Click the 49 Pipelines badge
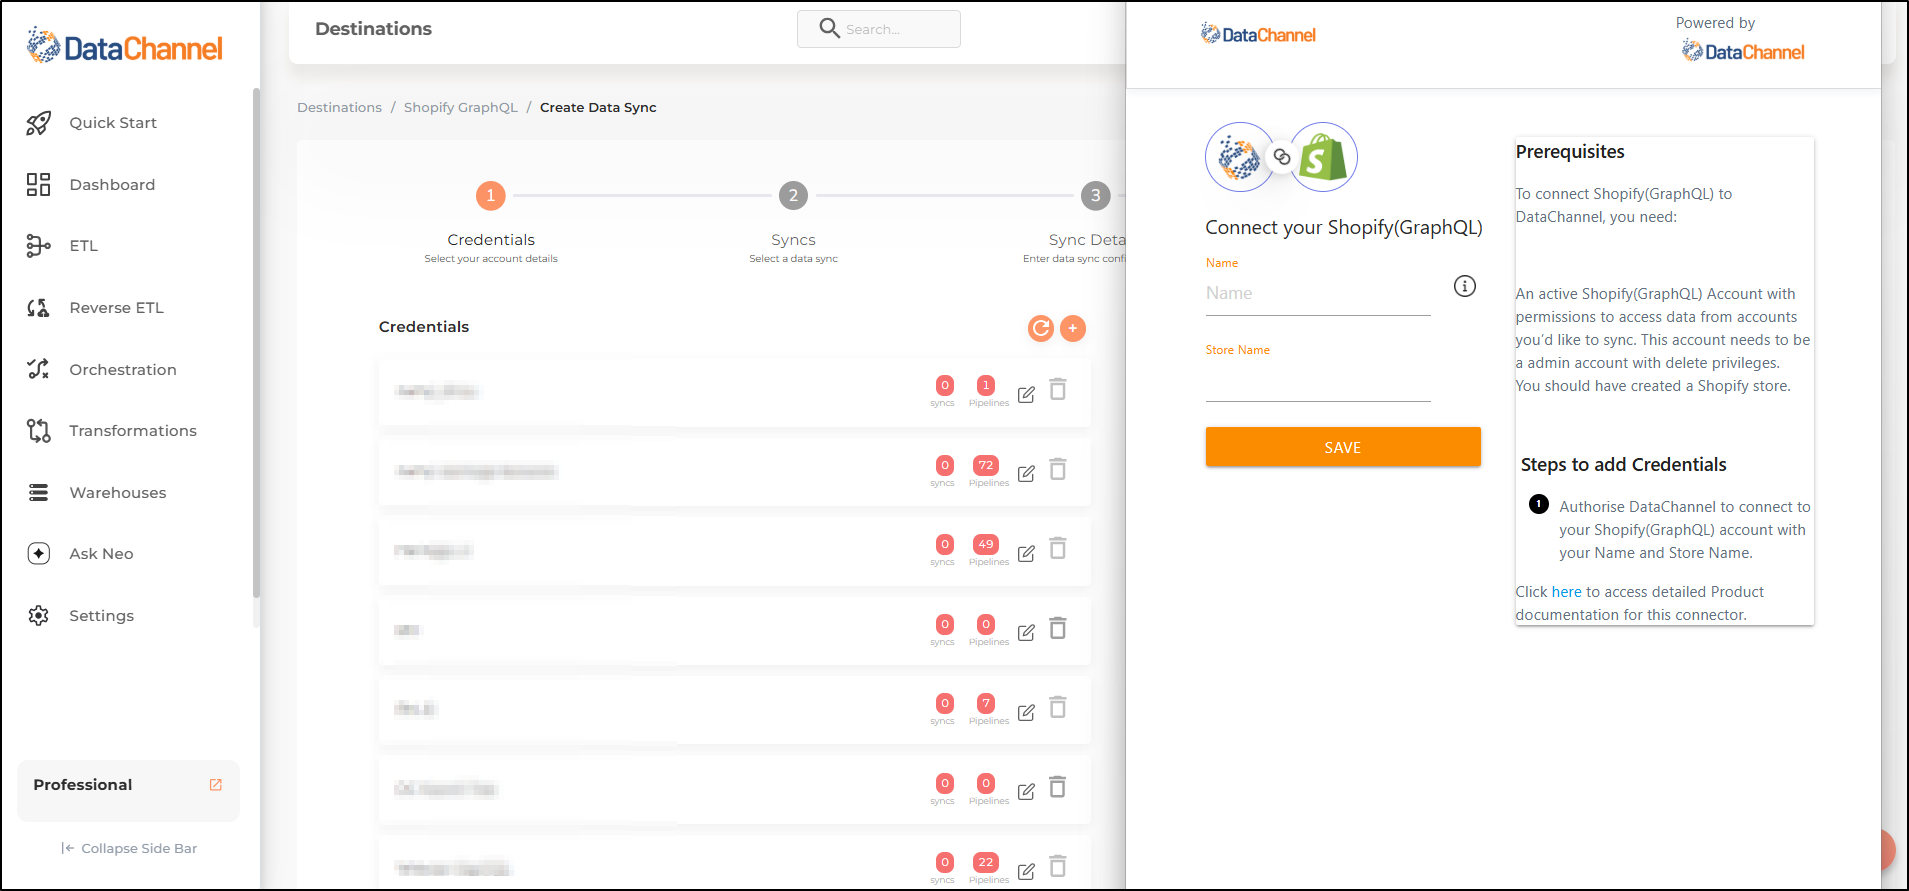Image resolution: width=1909 pixels, height=891 pixels. click(x=986, y=544)
